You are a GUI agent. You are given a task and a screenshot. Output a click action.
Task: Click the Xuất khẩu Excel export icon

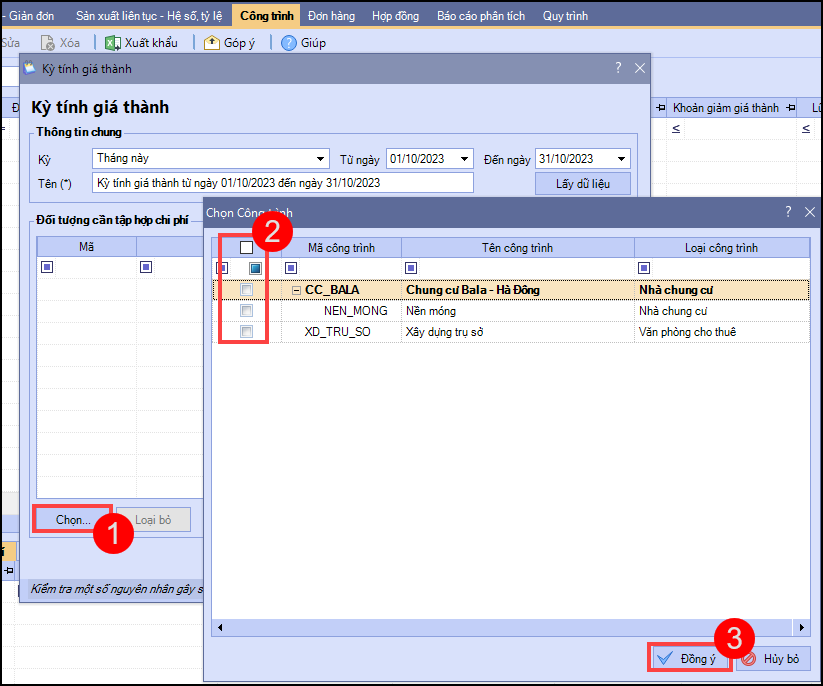(112, 43)
